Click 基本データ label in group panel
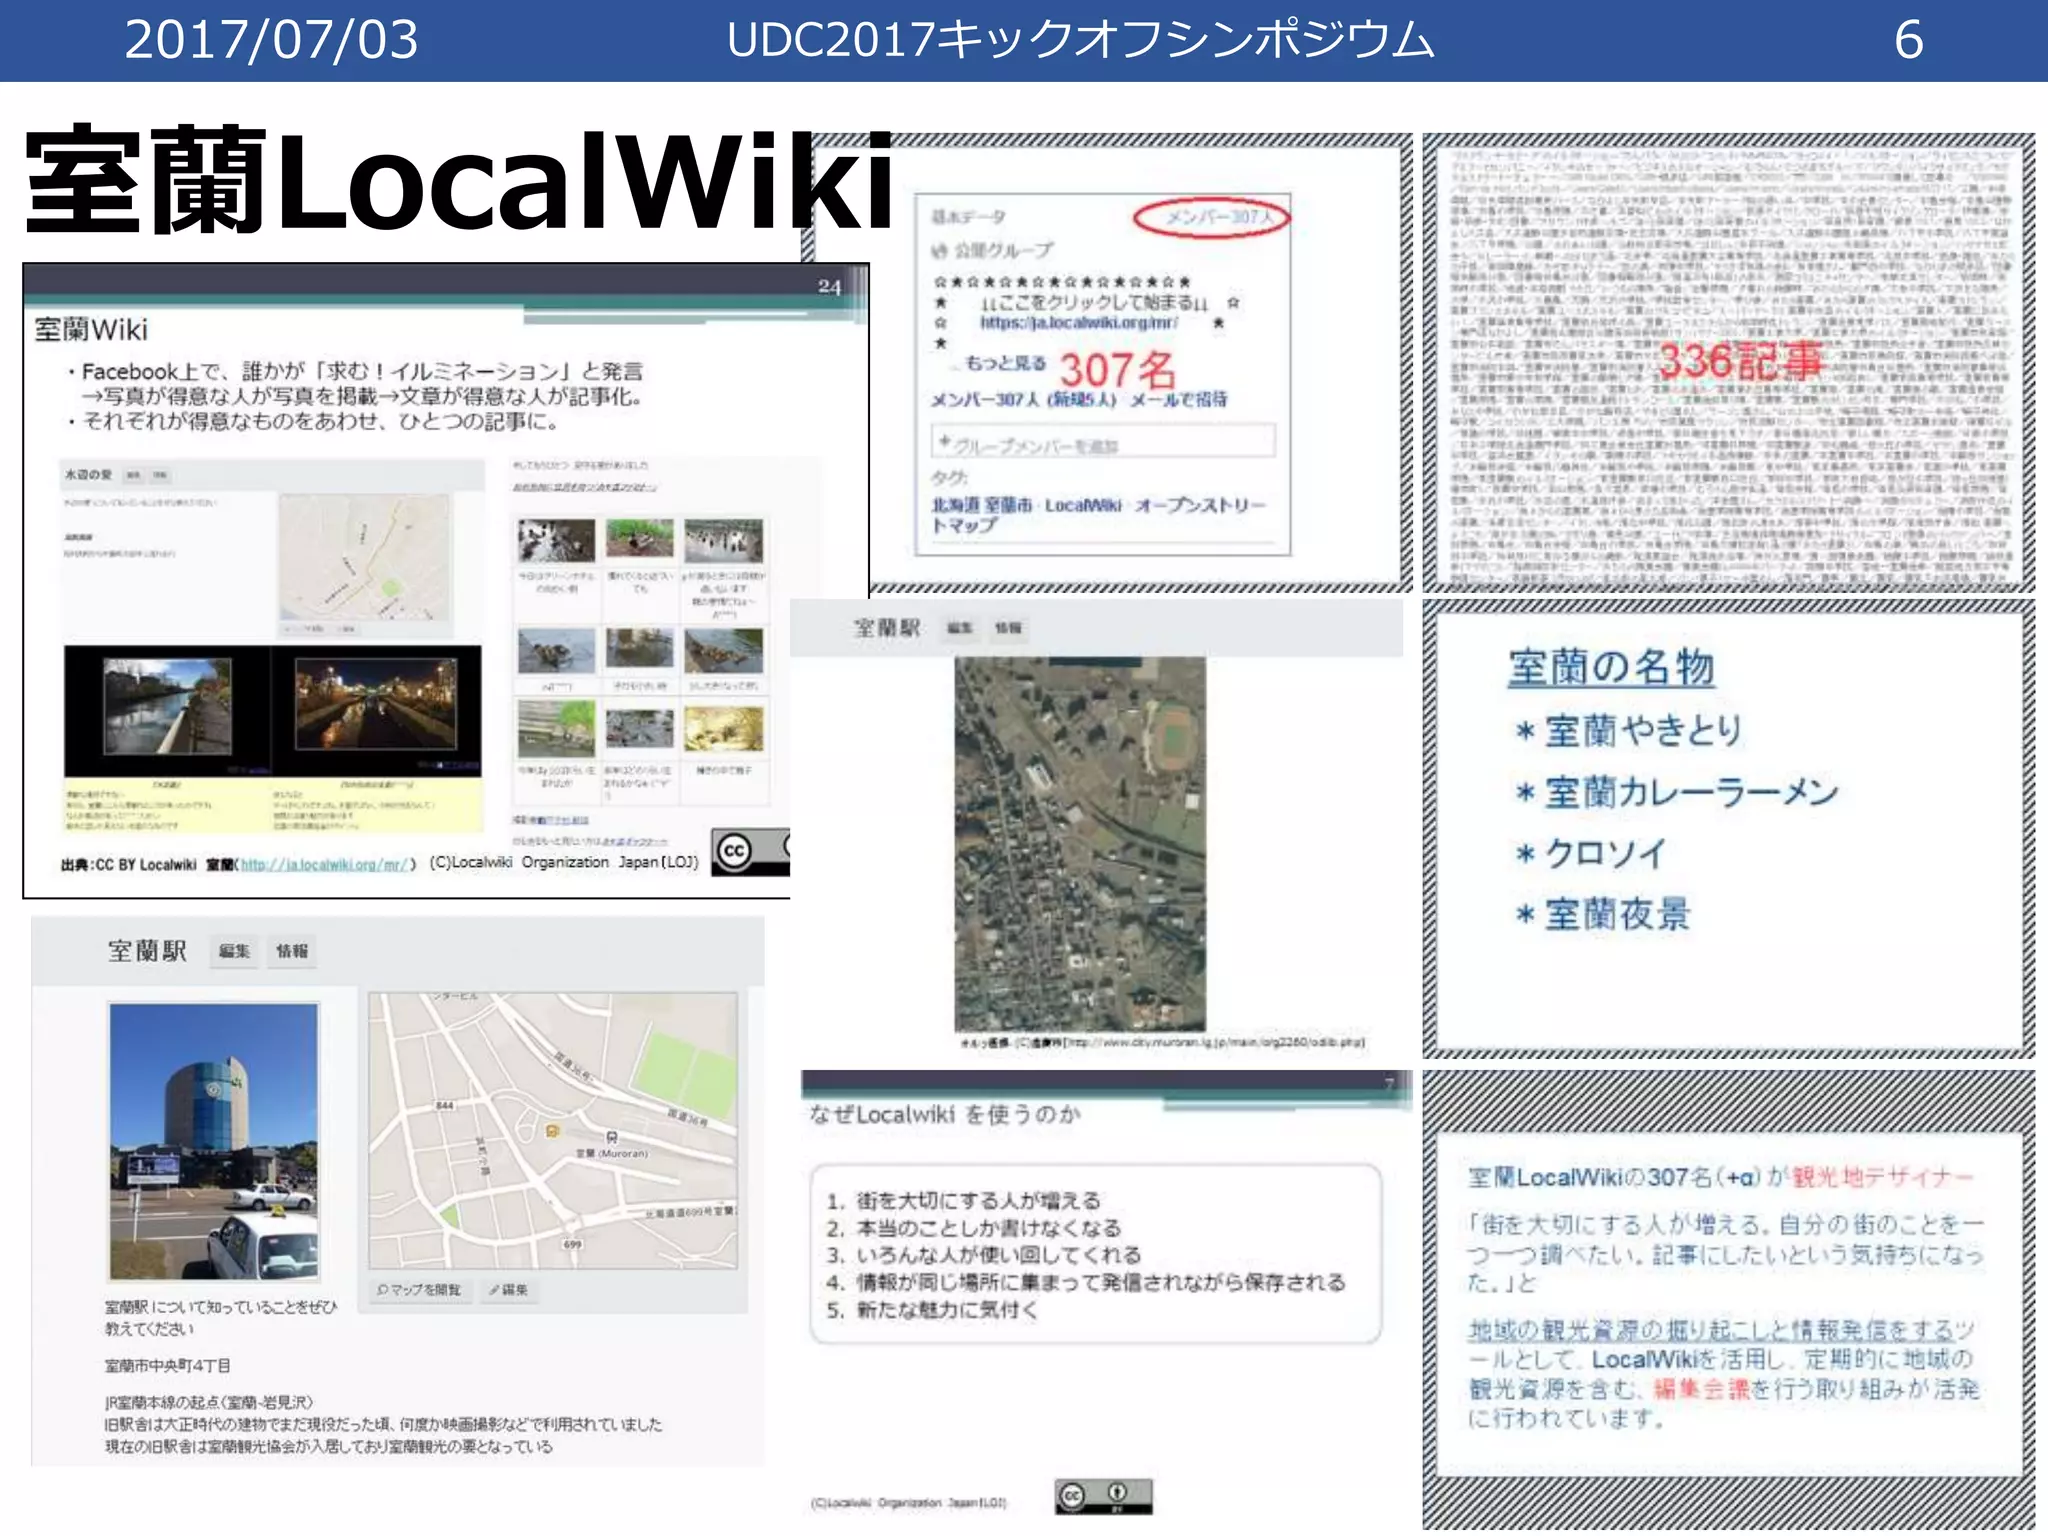The width and height of the screenshot is (2048, 1536). pos(968,217)
